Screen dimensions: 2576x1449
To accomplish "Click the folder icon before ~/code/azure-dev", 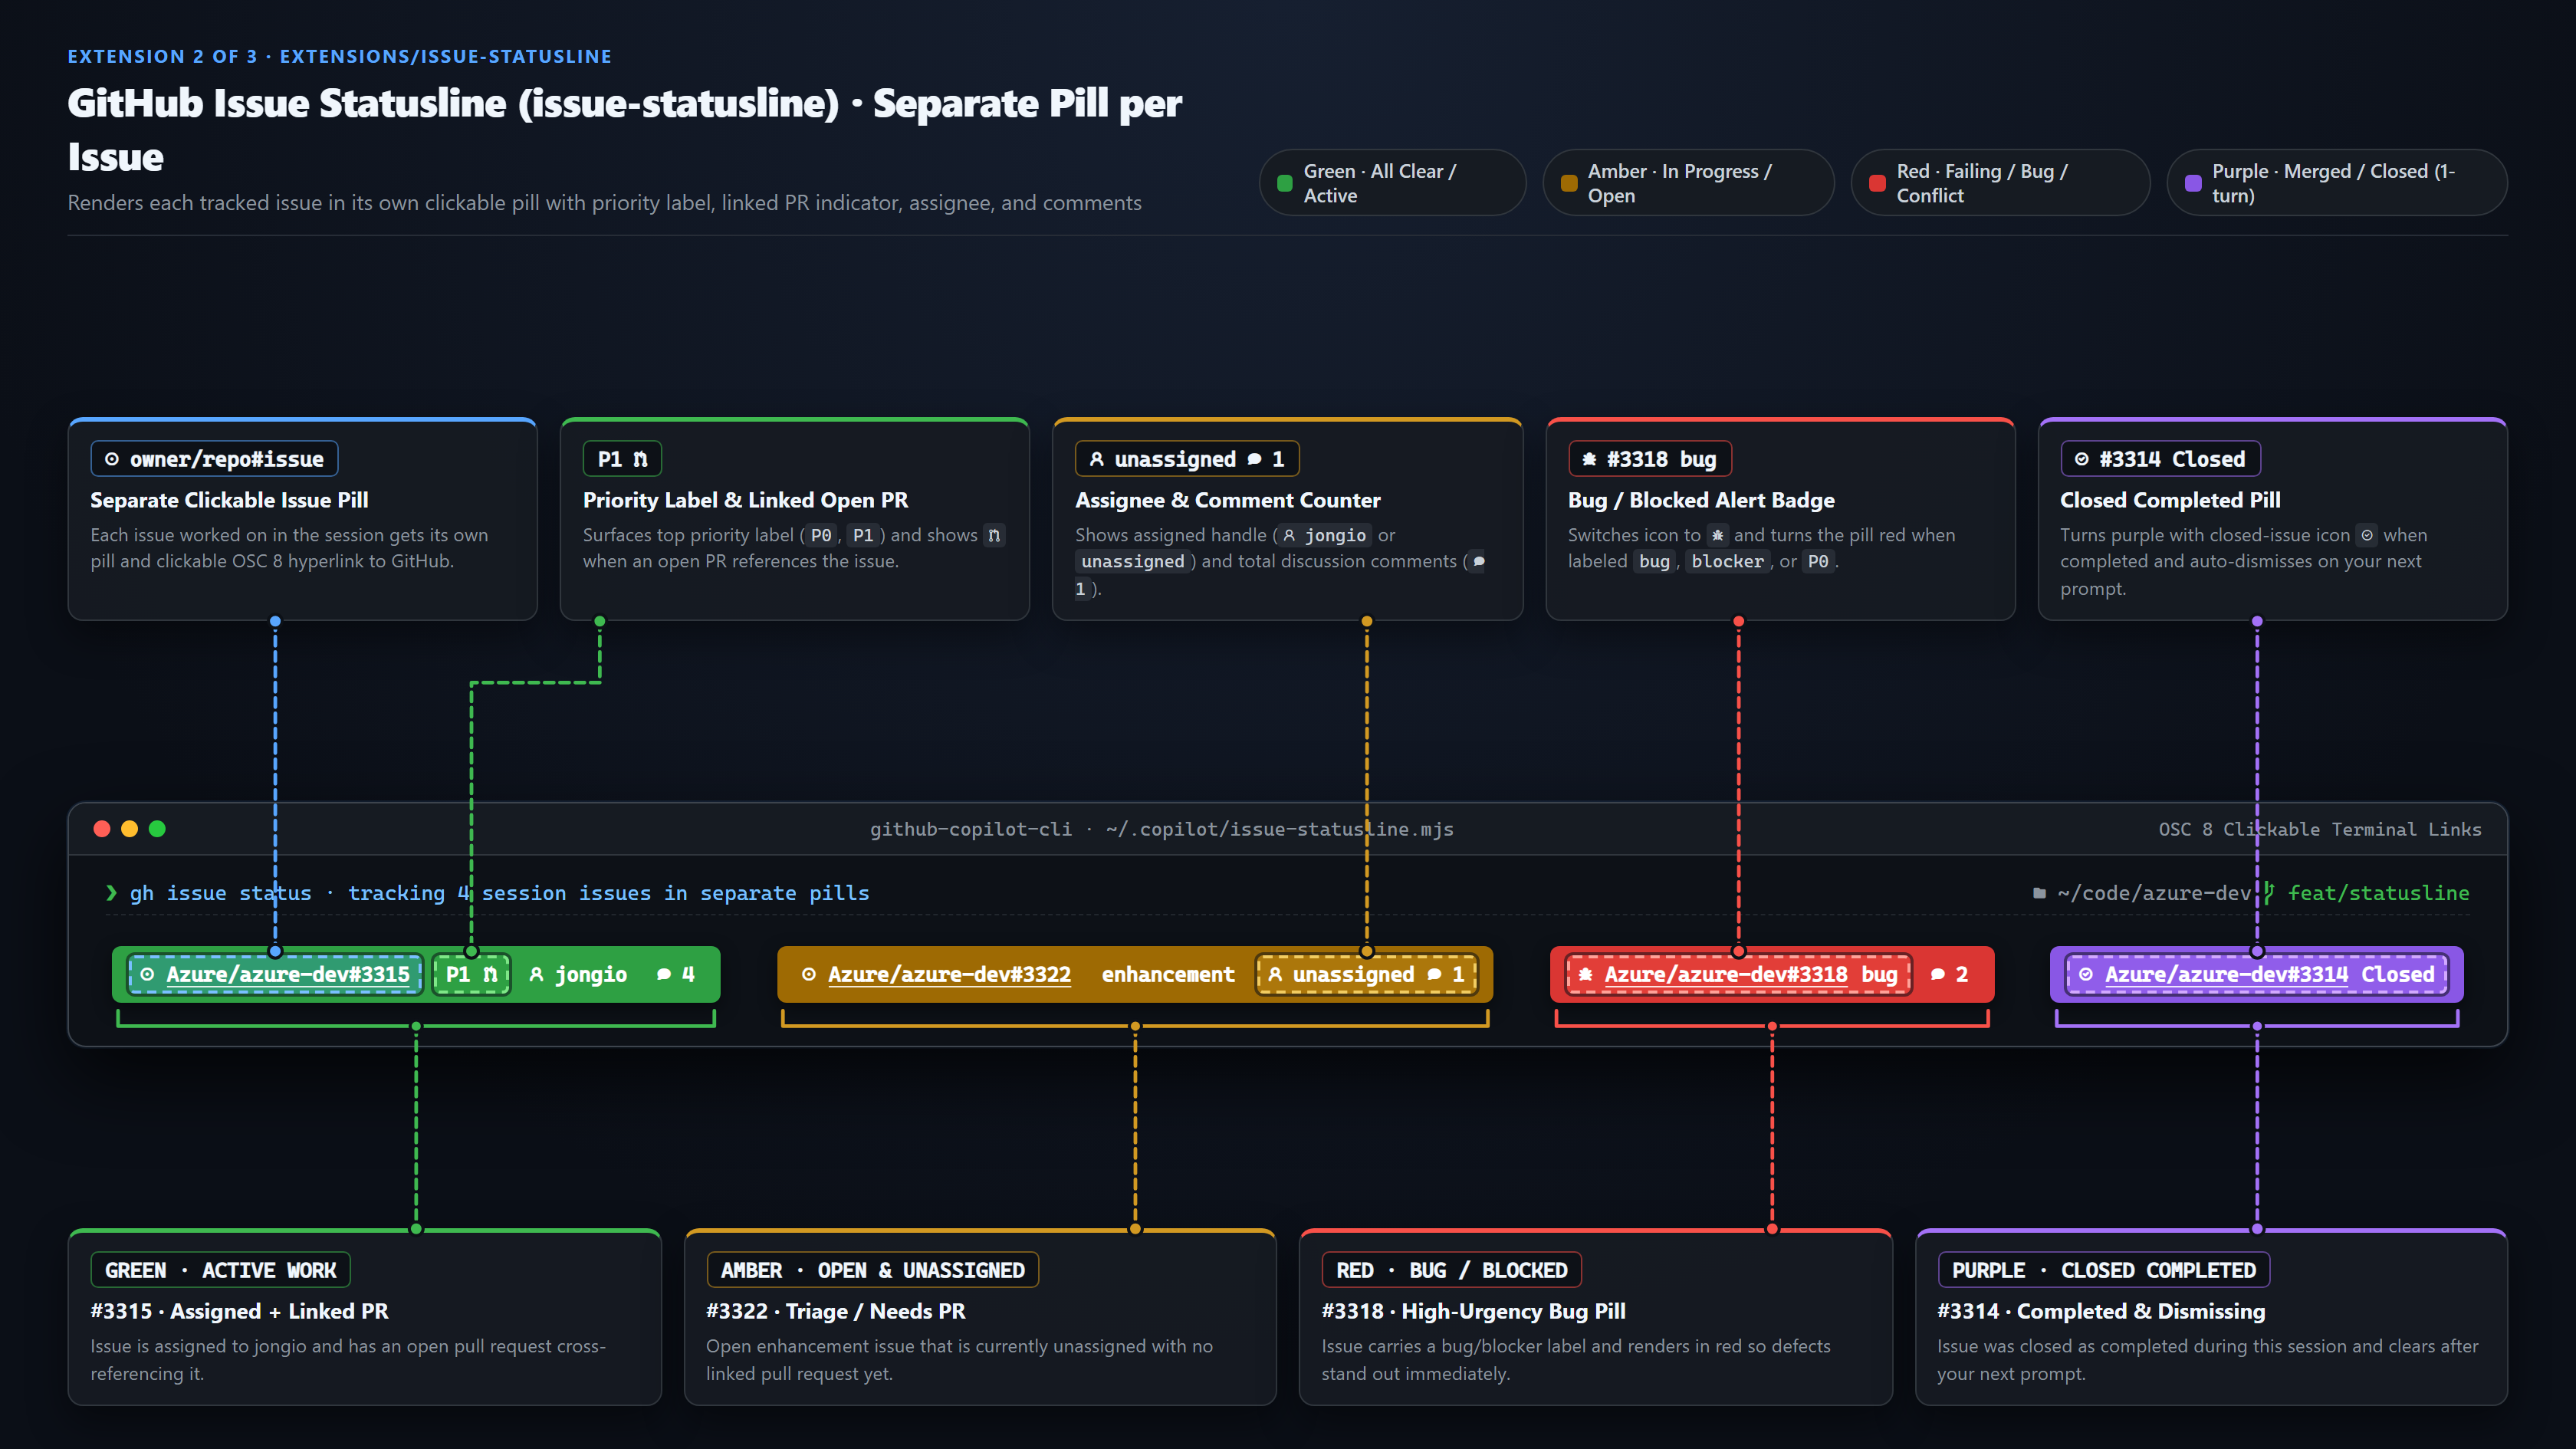I will click(2039, 893).
